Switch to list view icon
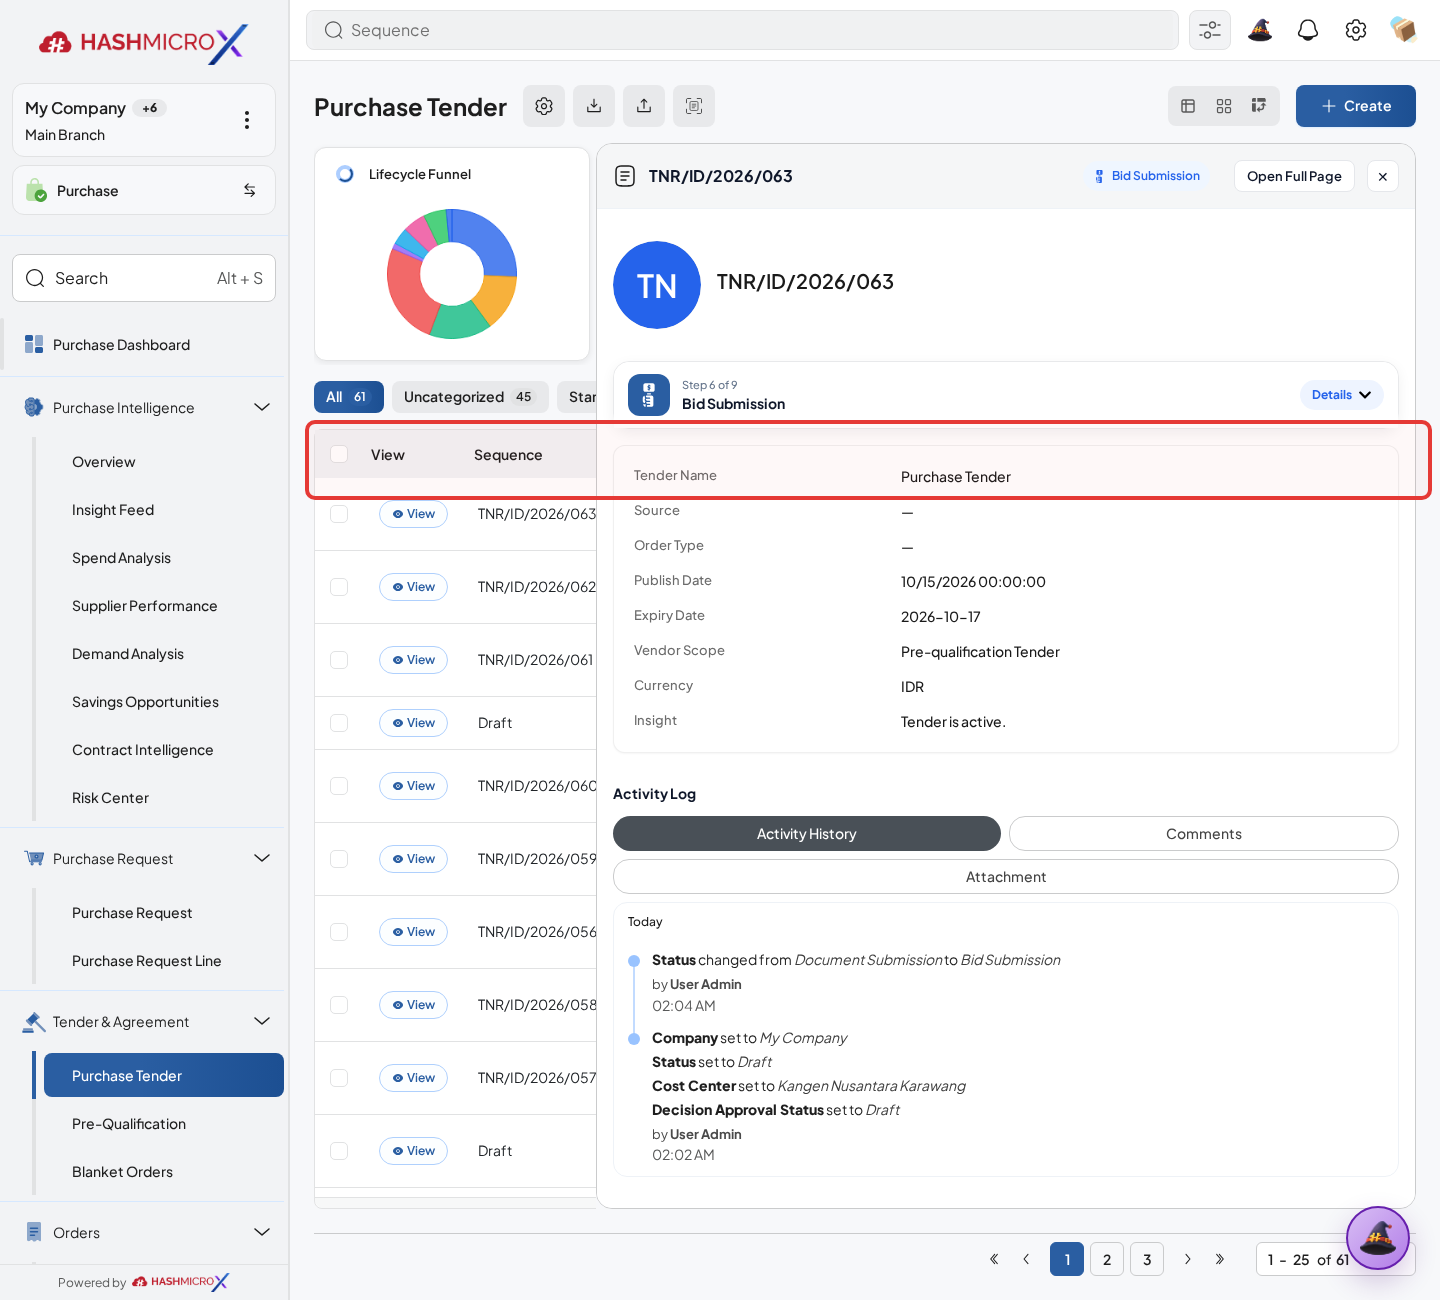This screenshot has height=1300, width=1440. pyautogui.click(x=1188, y=106)
